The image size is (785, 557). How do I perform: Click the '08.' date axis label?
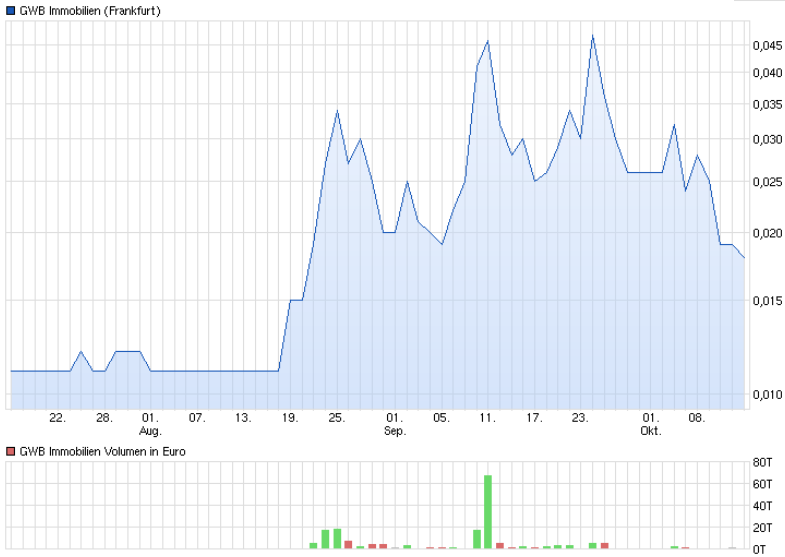pos(697,418)
